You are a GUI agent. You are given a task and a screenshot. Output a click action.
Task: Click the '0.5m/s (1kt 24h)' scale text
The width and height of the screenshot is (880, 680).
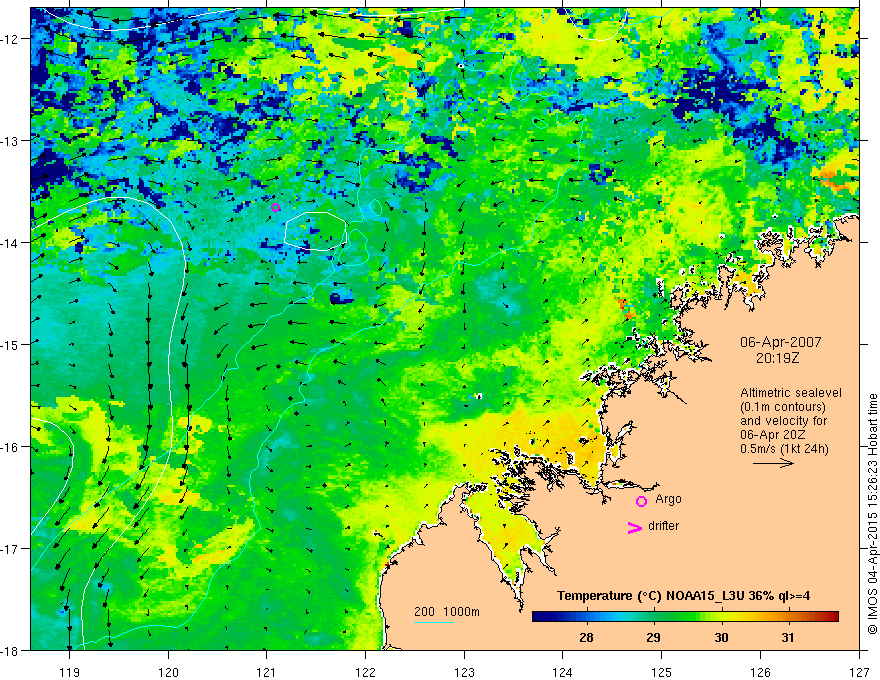point(784,449)
